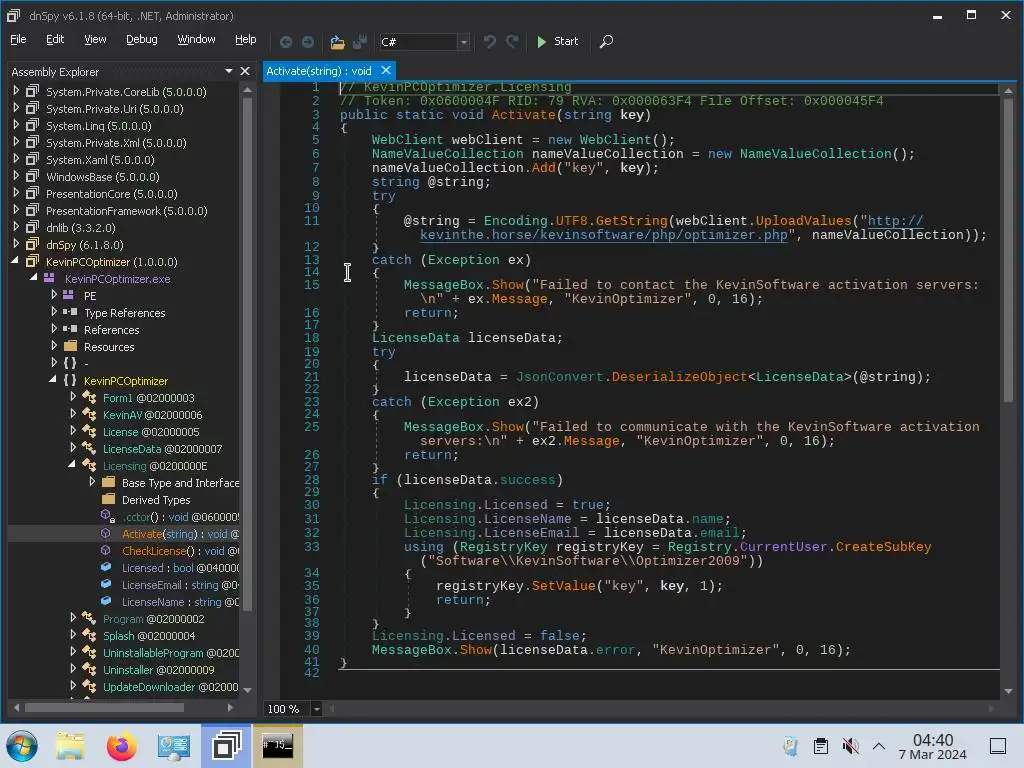Expand Base Type and Interfaces folder

coord(92,481)
